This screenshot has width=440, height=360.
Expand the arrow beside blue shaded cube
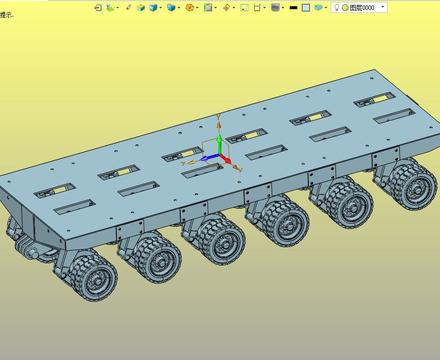[x=161, y=8]
